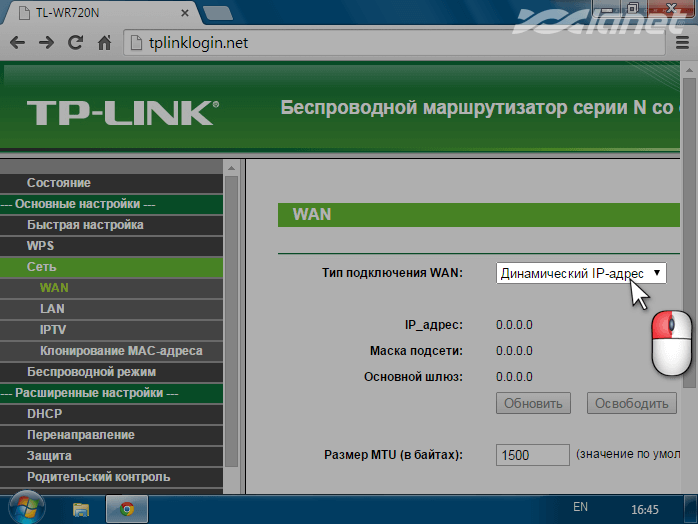This screenshot has width=698, height=524.
Task: Open the Состояние menu item
Action: 111,183
